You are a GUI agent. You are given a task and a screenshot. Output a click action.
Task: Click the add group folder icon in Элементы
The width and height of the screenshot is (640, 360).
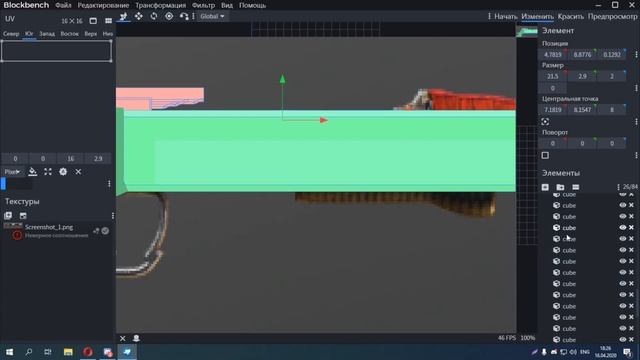pos(560,187)
